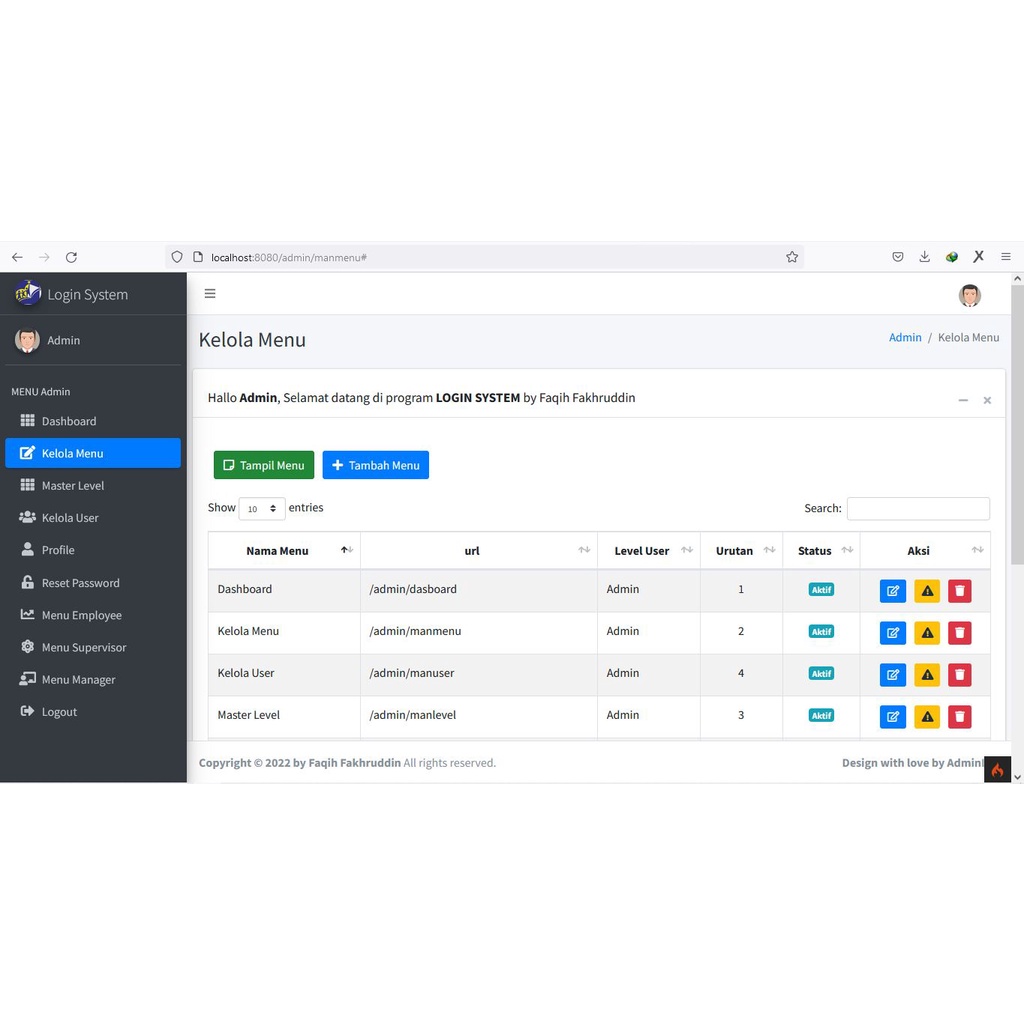Click the flame icon at the bottom right
Viewport: 1024px width, 1024px height.
pyautogui.click(x=997, y=769)
